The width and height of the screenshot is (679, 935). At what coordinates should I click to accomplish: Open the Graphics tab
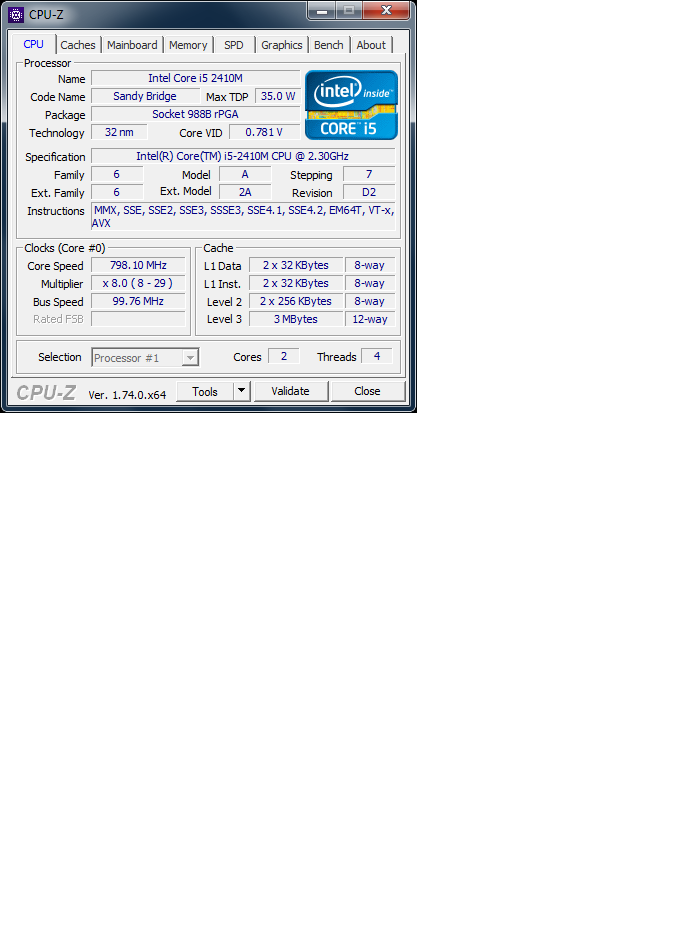tap(281, 45)
